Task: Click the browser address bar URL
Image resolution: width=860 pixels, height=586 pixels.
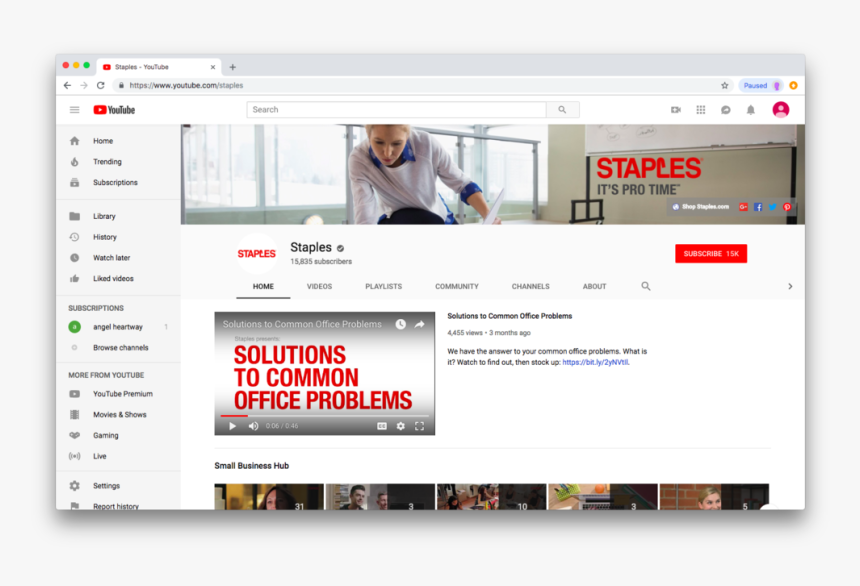Action: click(186, 85)
